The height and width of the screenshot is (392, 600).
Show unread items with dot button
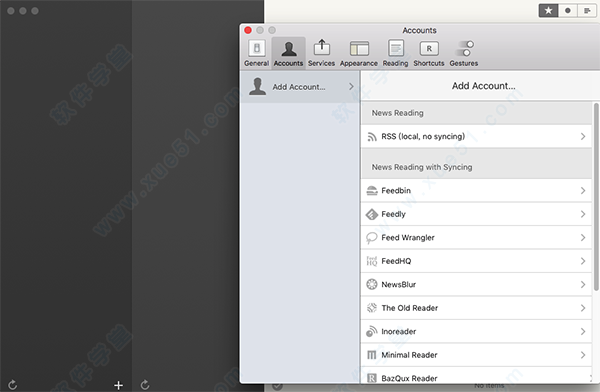coord(568,11)
